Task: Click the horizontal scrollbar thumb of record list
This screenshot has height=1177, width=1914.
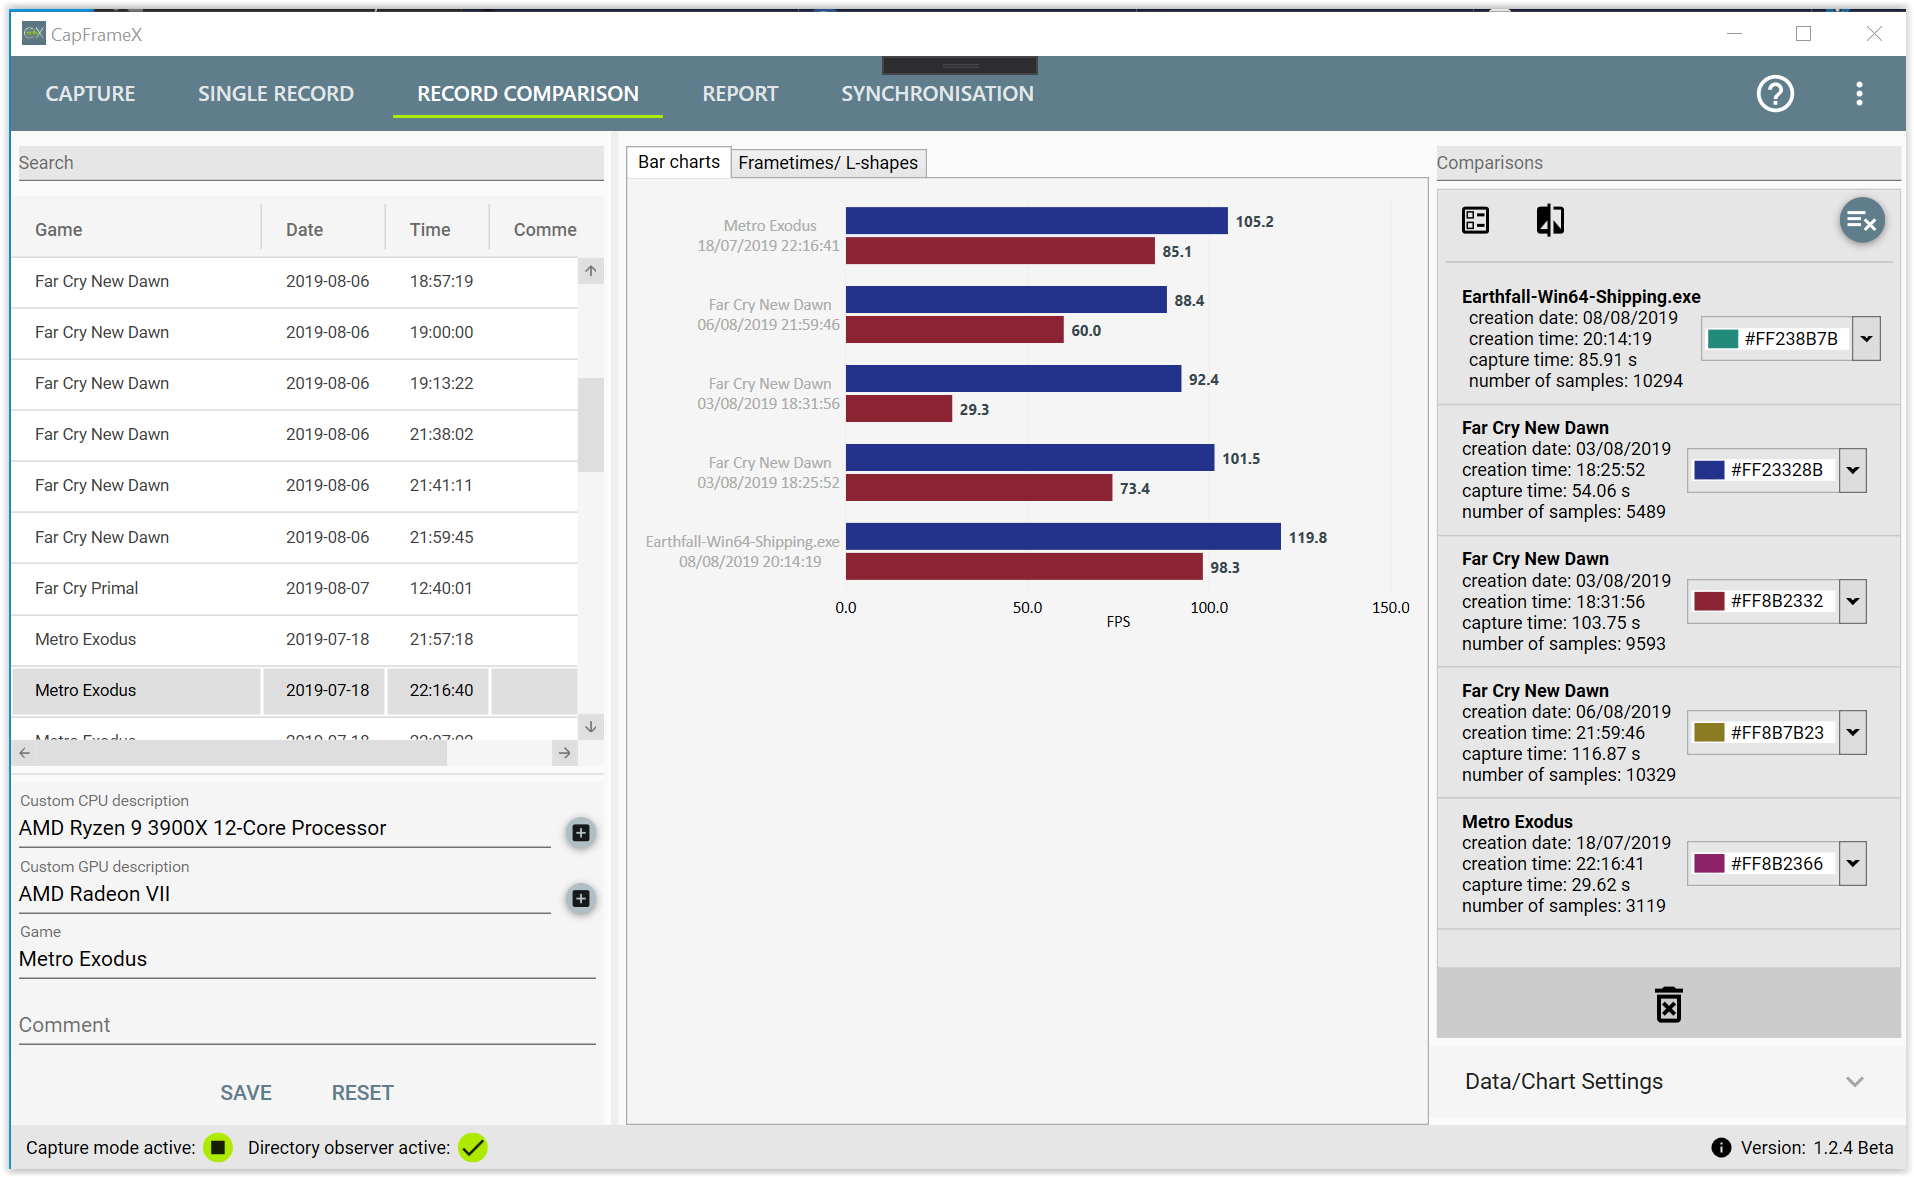Action: pos(243,753)
